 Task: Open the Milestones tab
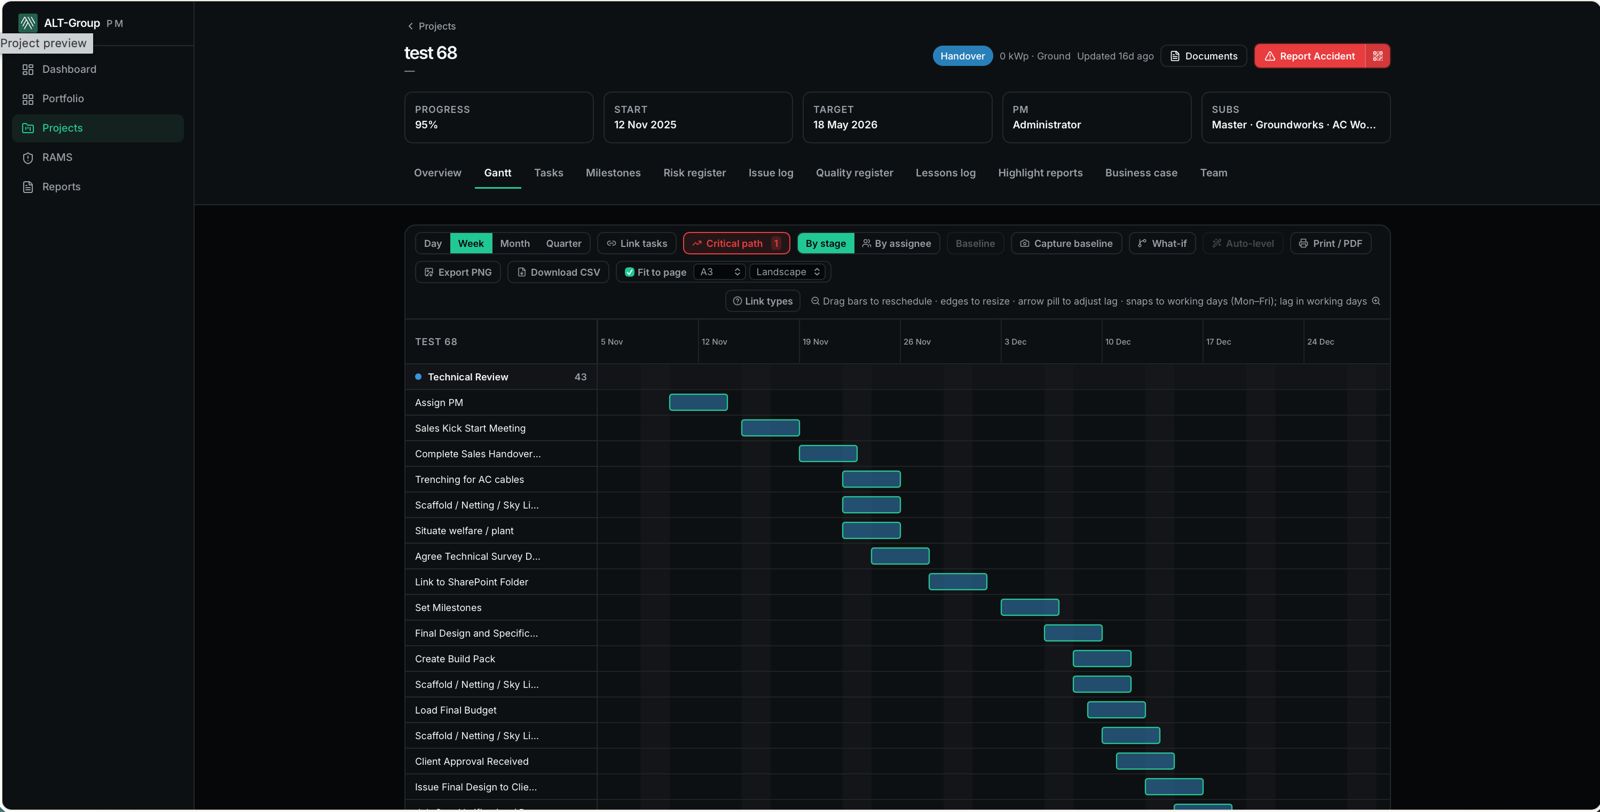tap(613, 173)
